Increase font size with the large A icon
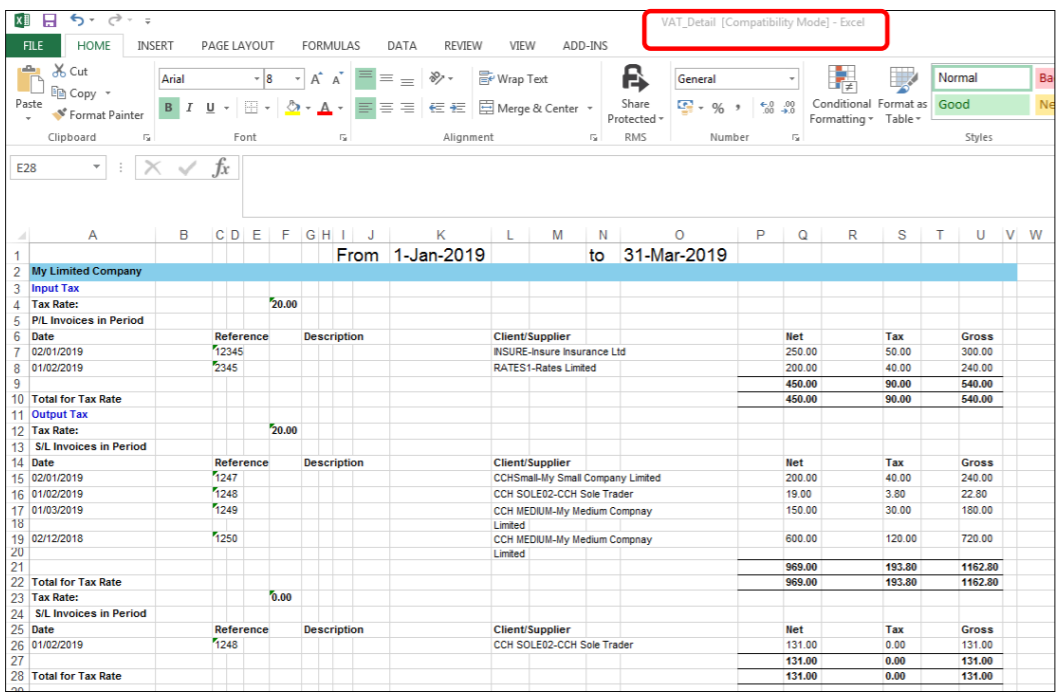The image size is (1063, 699). tap(316, 79)
